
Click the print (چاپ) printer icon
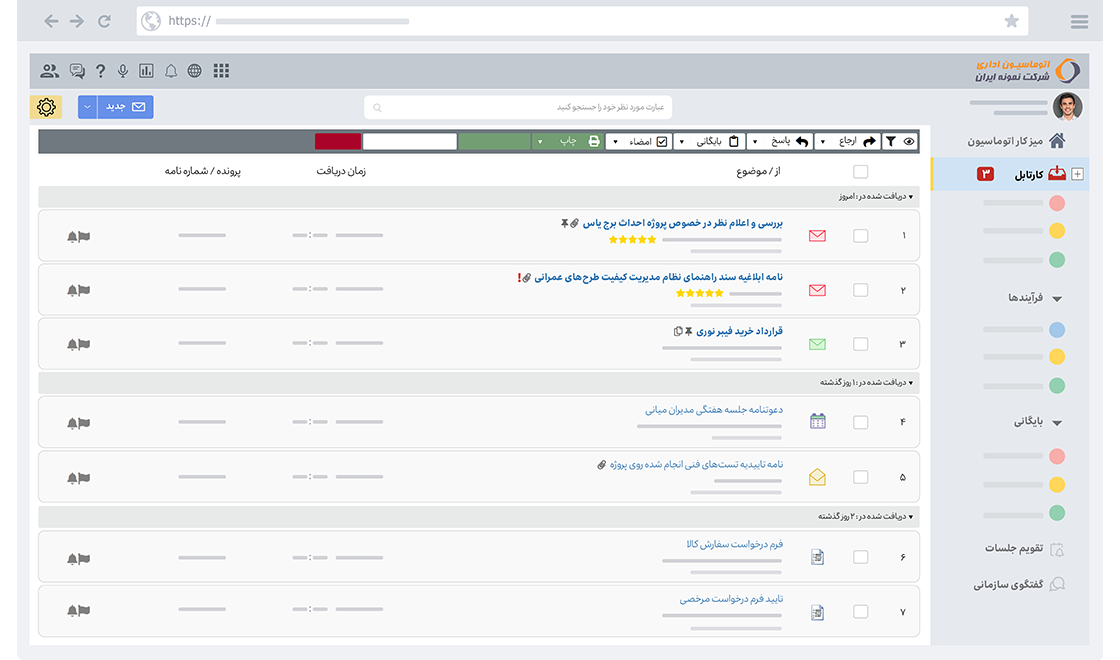(590, 141)
